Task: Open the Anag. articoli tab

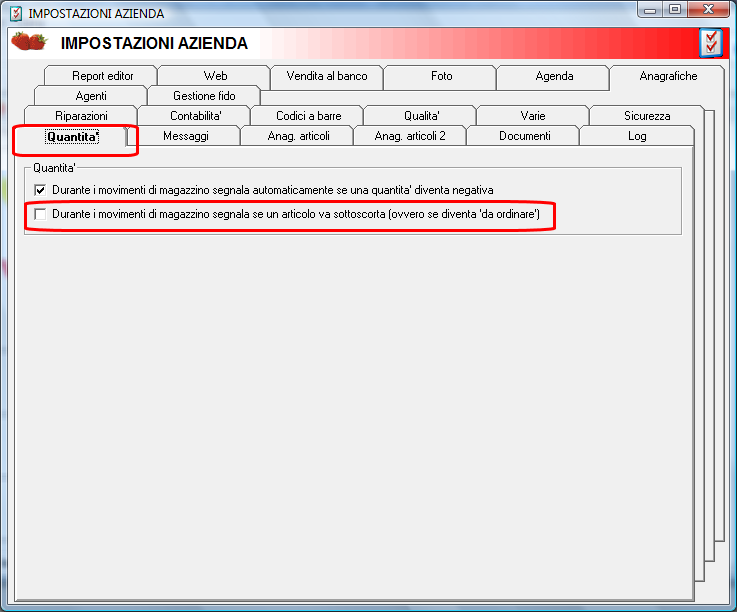Action: [298, 136]
